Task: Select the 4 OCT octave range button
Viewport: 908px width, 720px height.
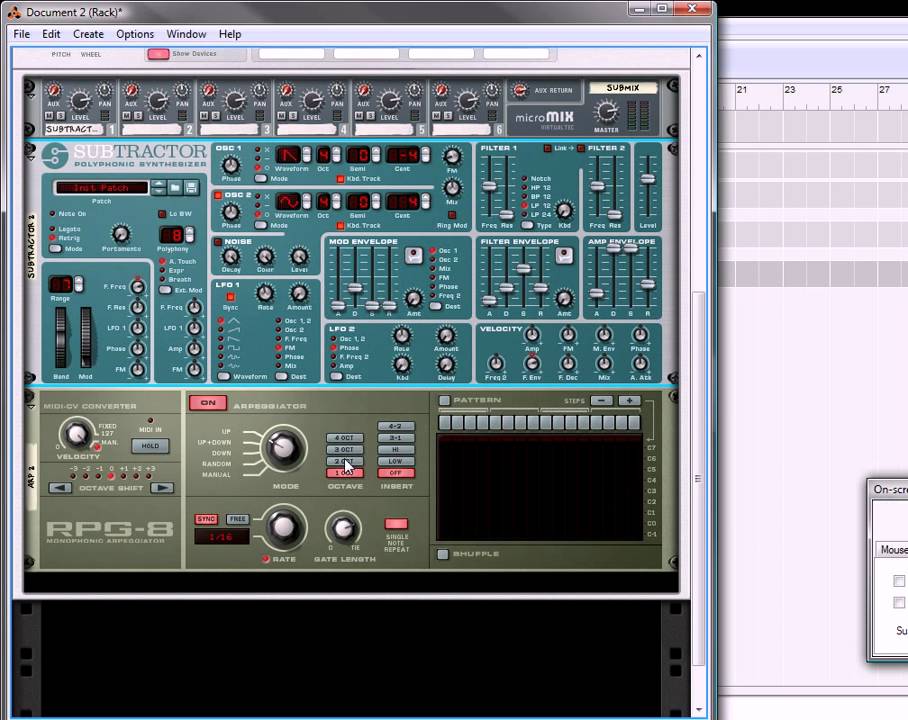Action: click(x=345, y=438)
